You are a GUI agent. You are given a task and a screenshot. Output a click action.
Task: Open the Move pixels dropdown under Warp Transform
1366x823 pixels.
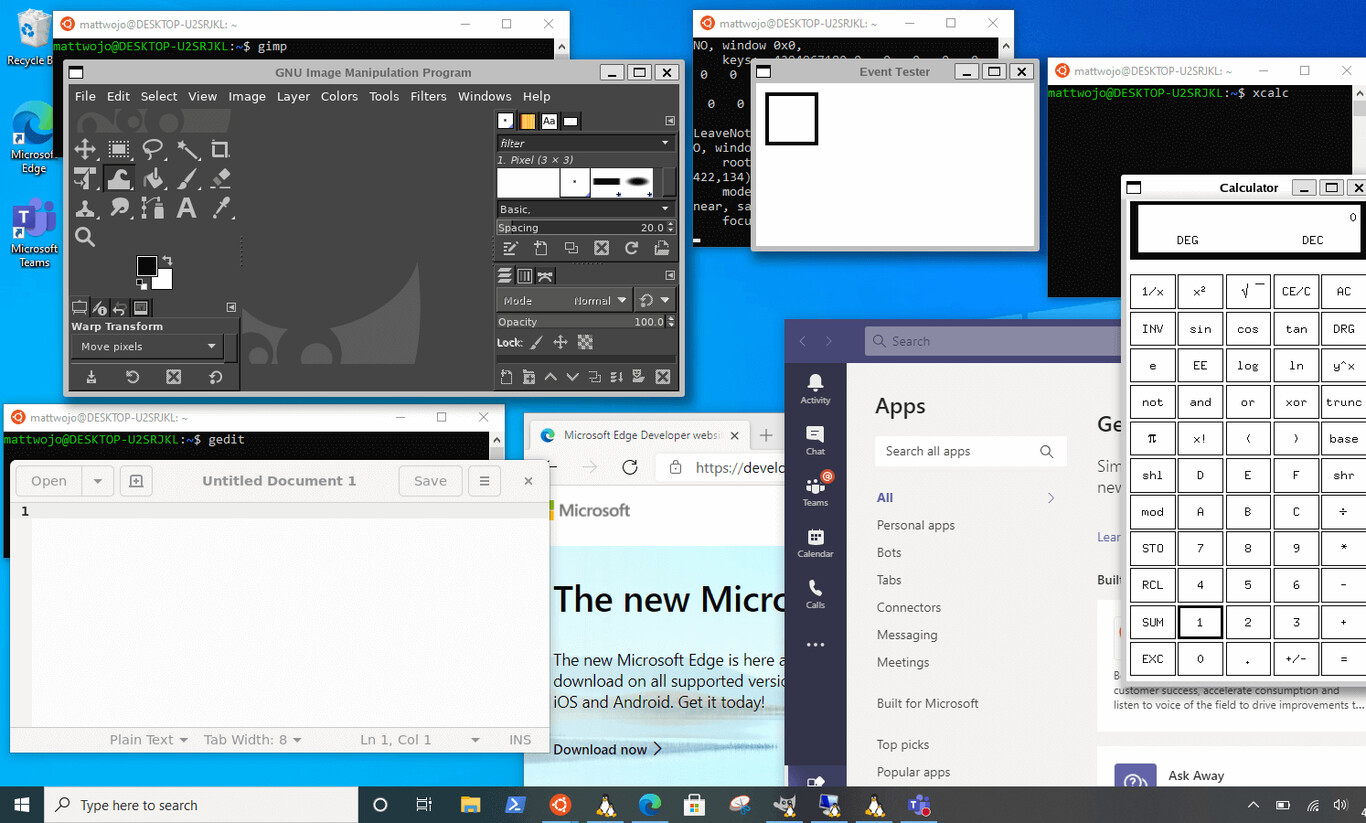146,346
